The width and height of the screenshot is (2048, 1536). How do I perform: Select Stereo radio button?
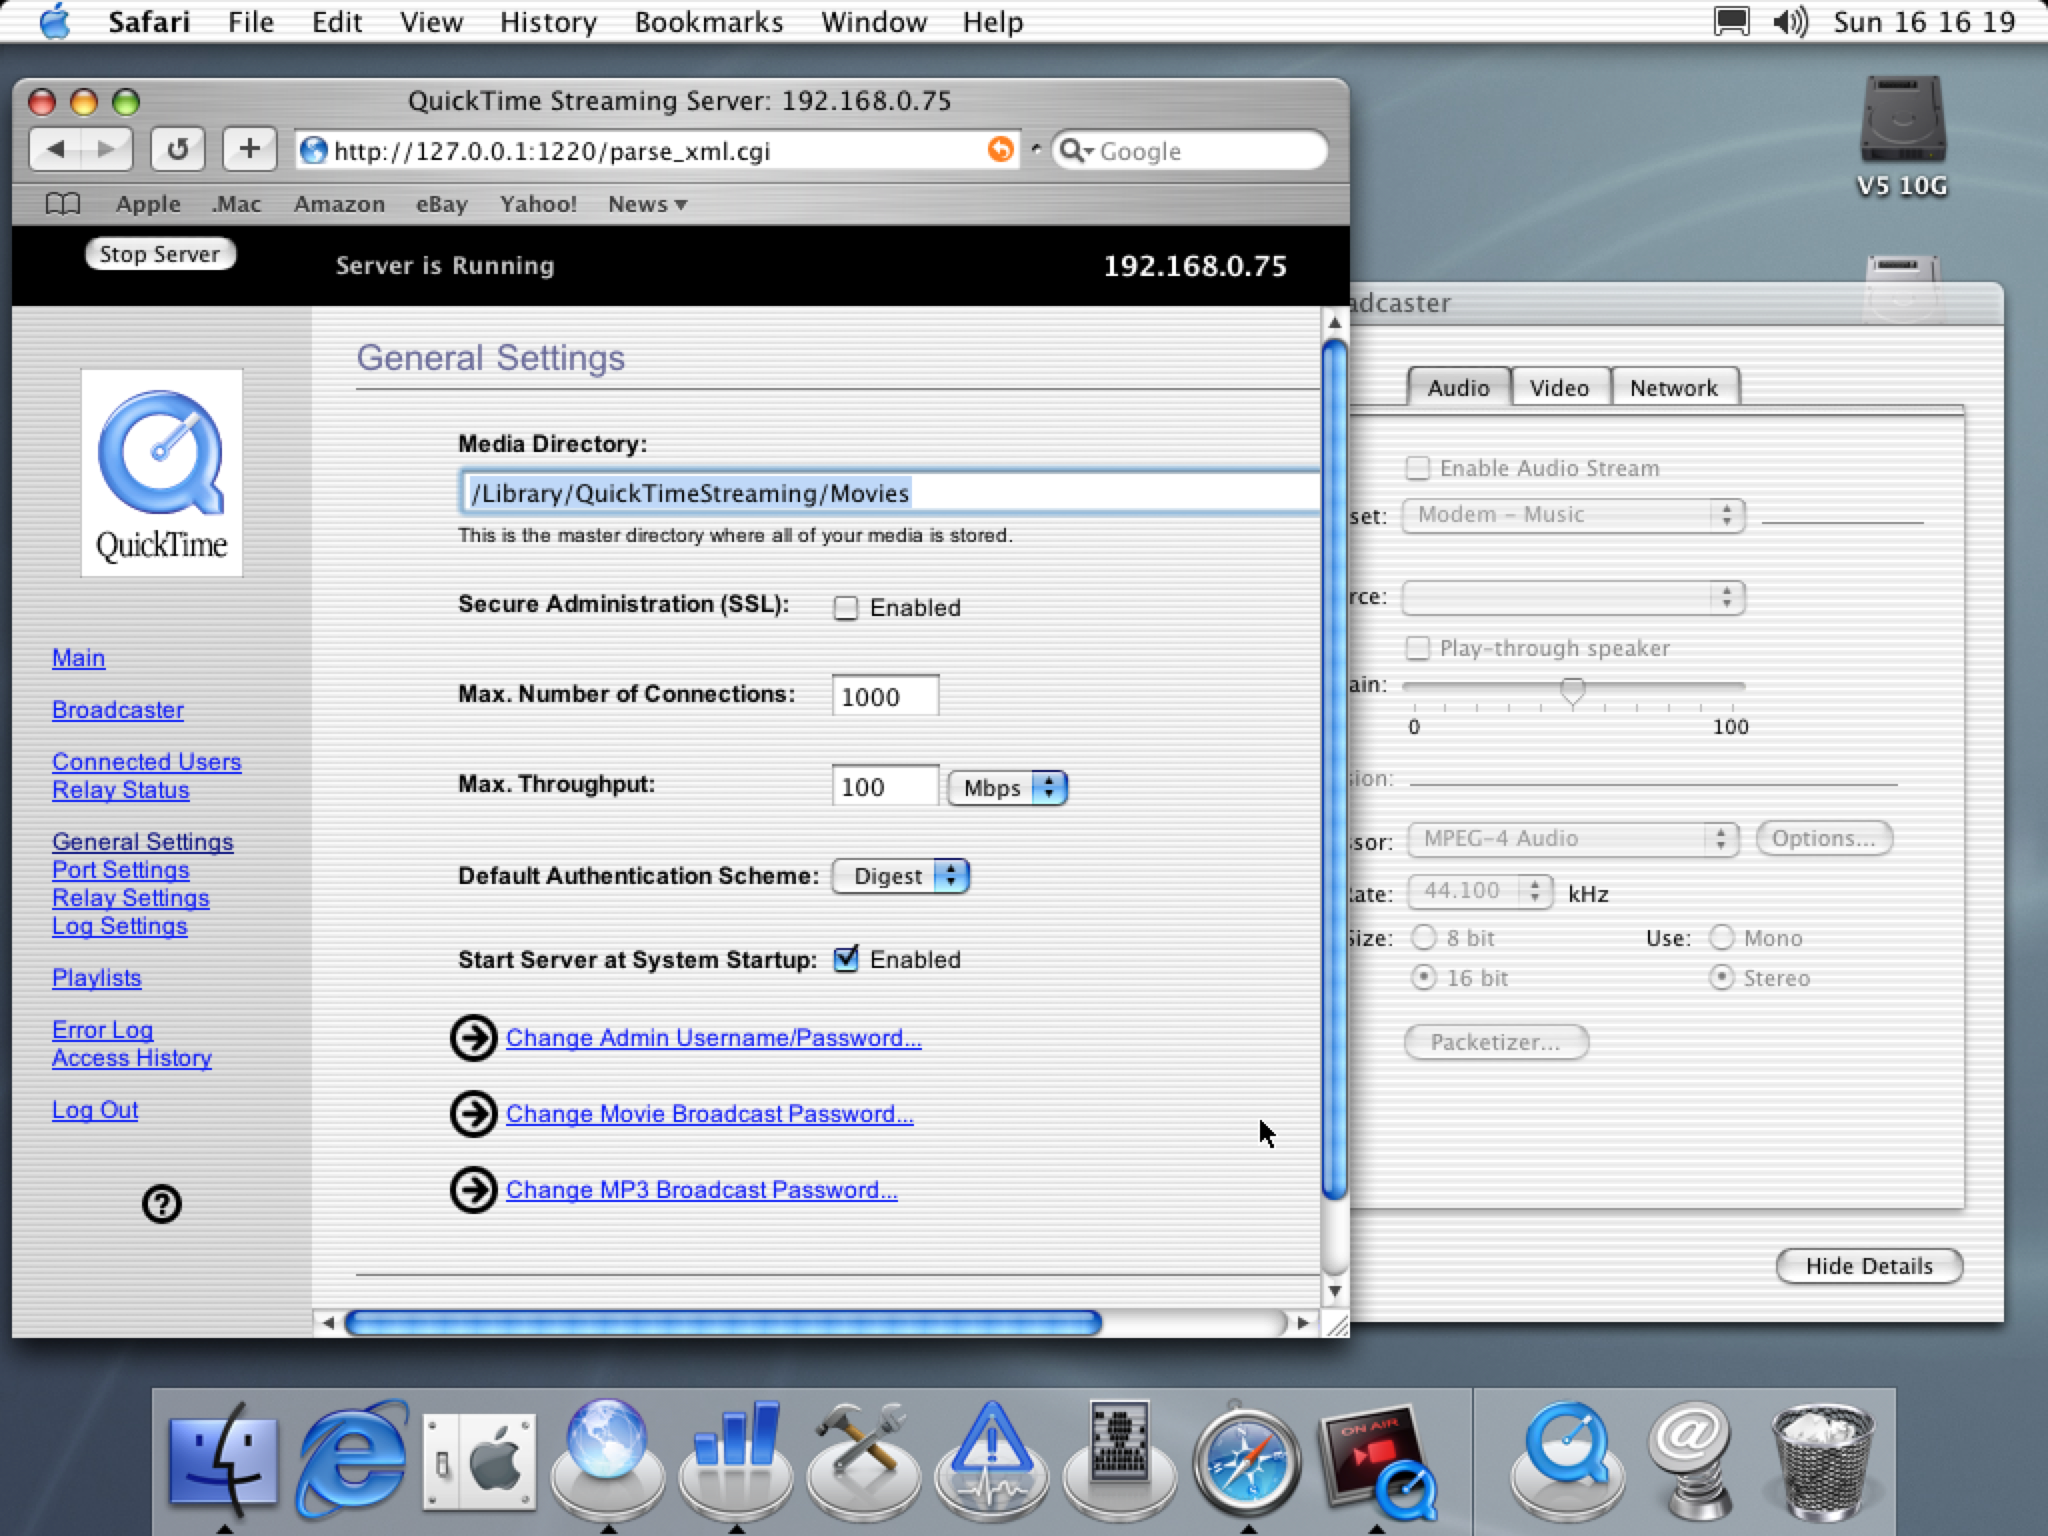pos(1721,978)
